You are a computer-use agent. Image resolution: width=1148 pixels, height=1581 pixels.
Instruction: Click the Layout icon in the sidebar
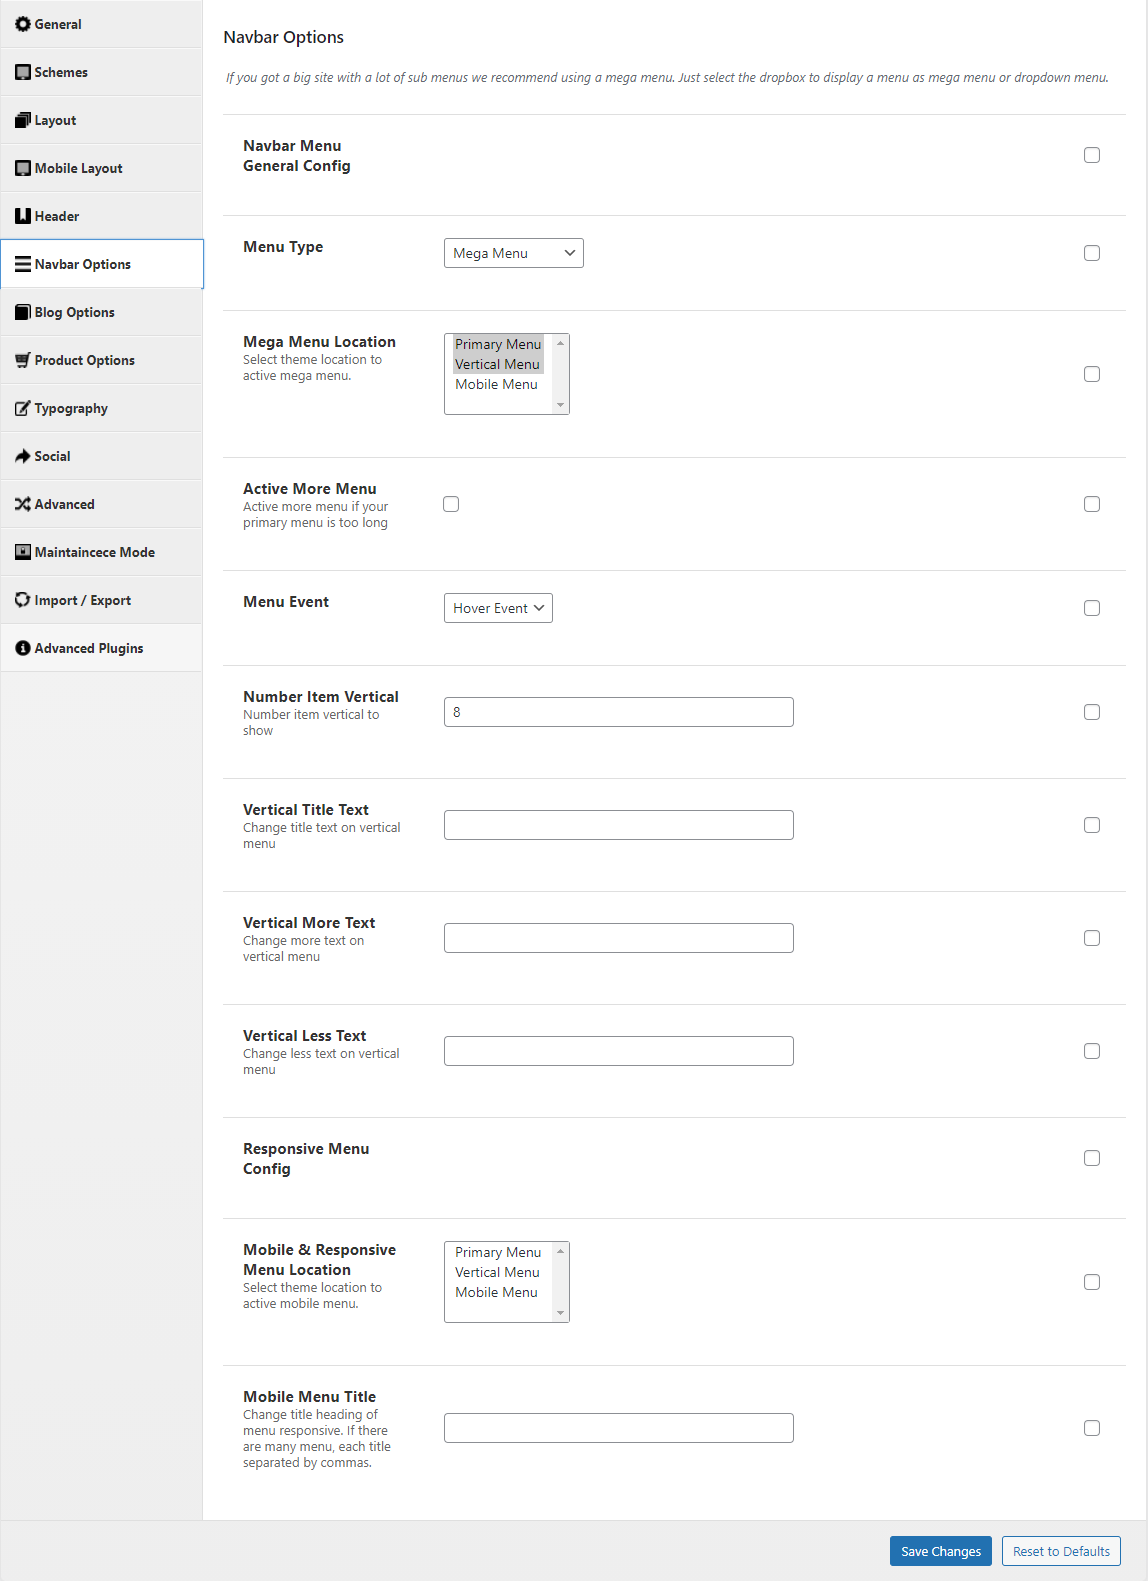(23, 120)
